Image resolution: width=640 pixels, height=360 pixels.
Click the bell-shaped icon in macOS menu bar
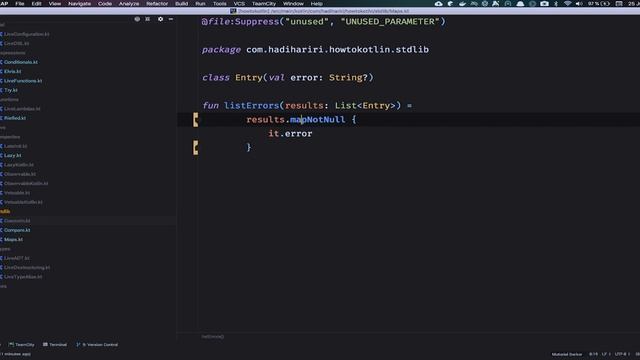520,4
